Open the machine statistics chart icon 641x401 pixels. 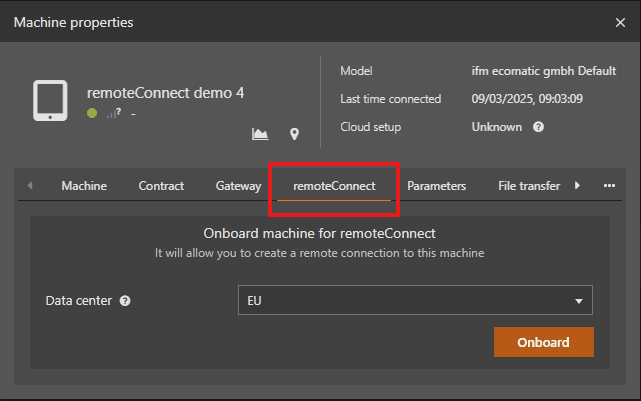point(260,134)
